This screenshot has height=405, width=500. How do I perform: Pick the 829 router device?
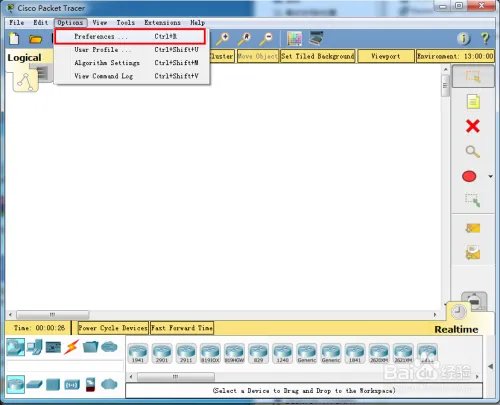258,353
